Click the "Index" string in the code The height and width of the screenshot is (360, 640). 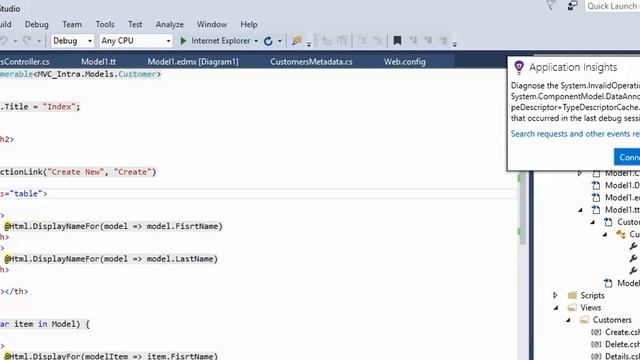tap(59, 107)
